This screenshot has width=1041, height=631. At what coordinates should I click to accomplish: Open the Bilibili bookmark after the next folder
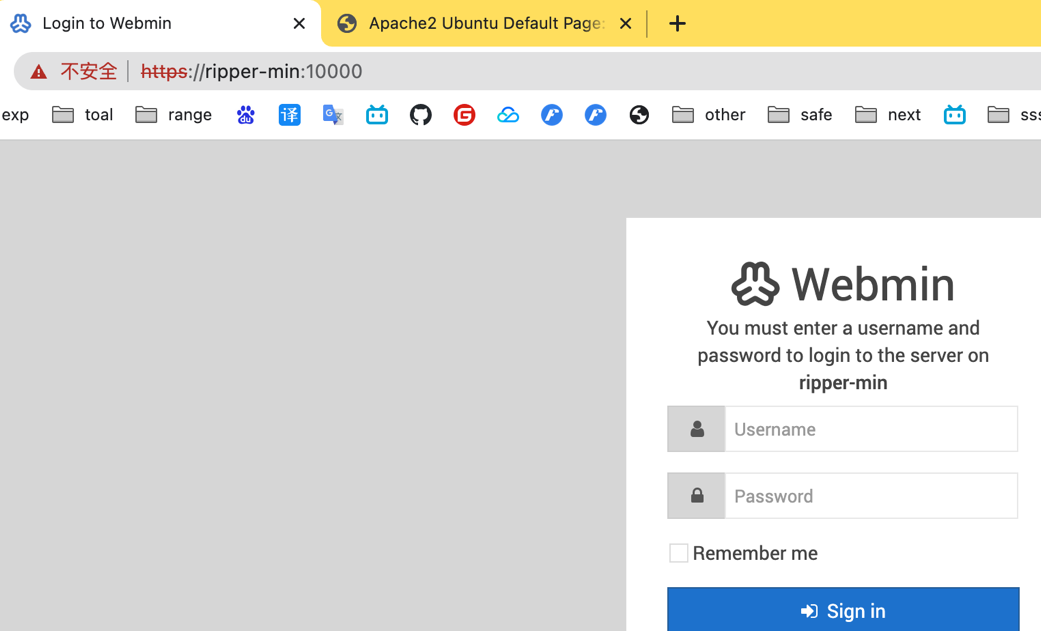(955, 115)
